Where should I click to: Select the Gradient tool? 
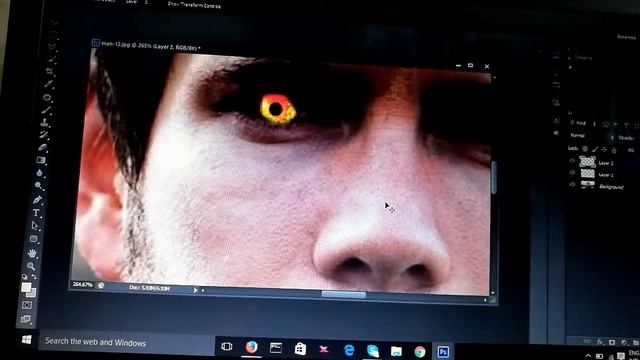(41, 160)
